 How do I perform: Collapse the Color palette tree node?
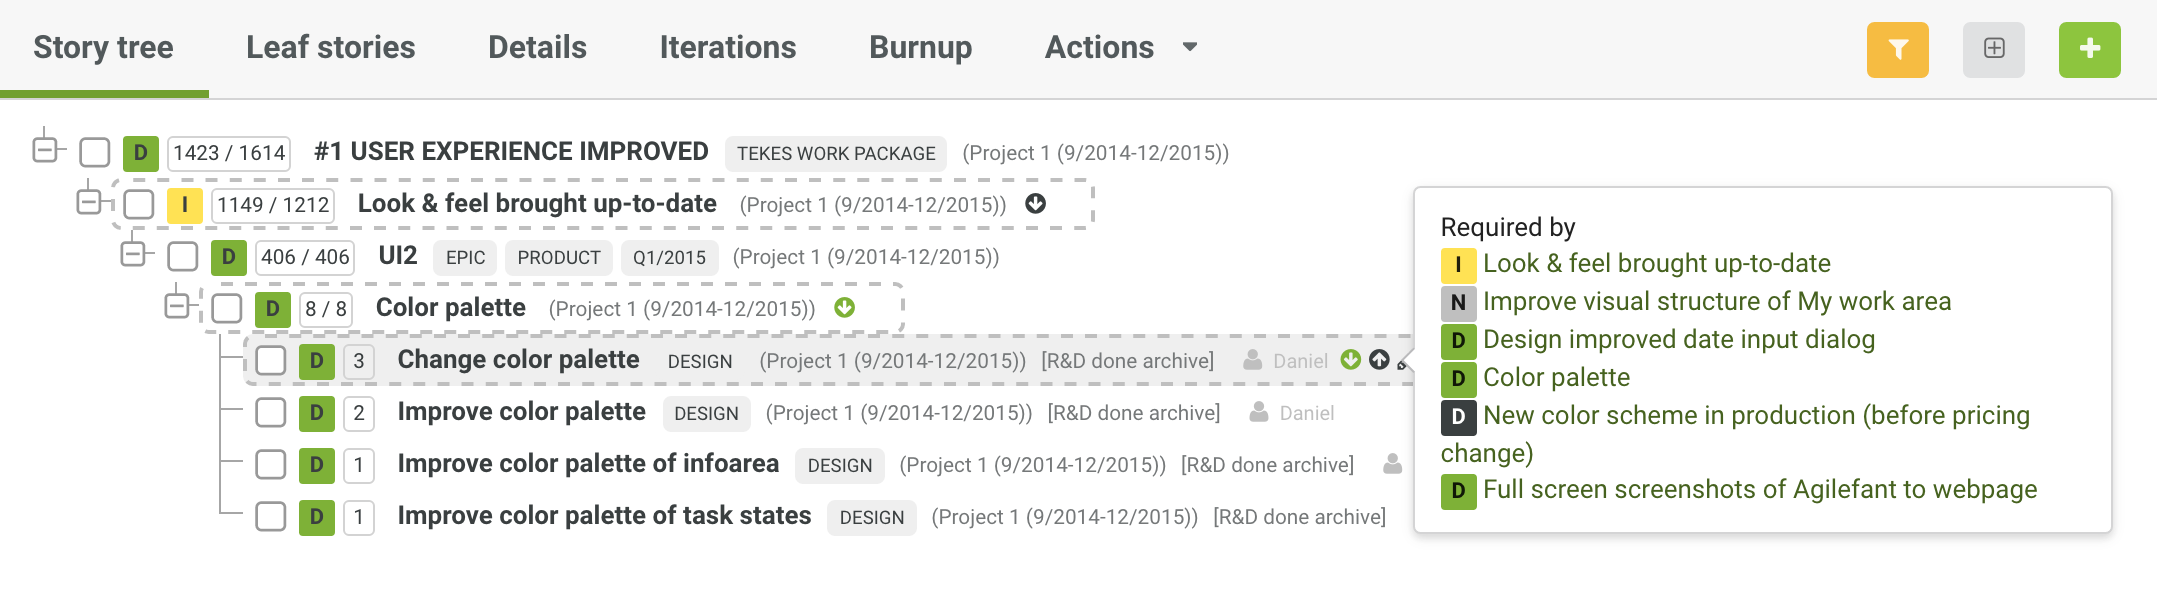coord(177,304)
